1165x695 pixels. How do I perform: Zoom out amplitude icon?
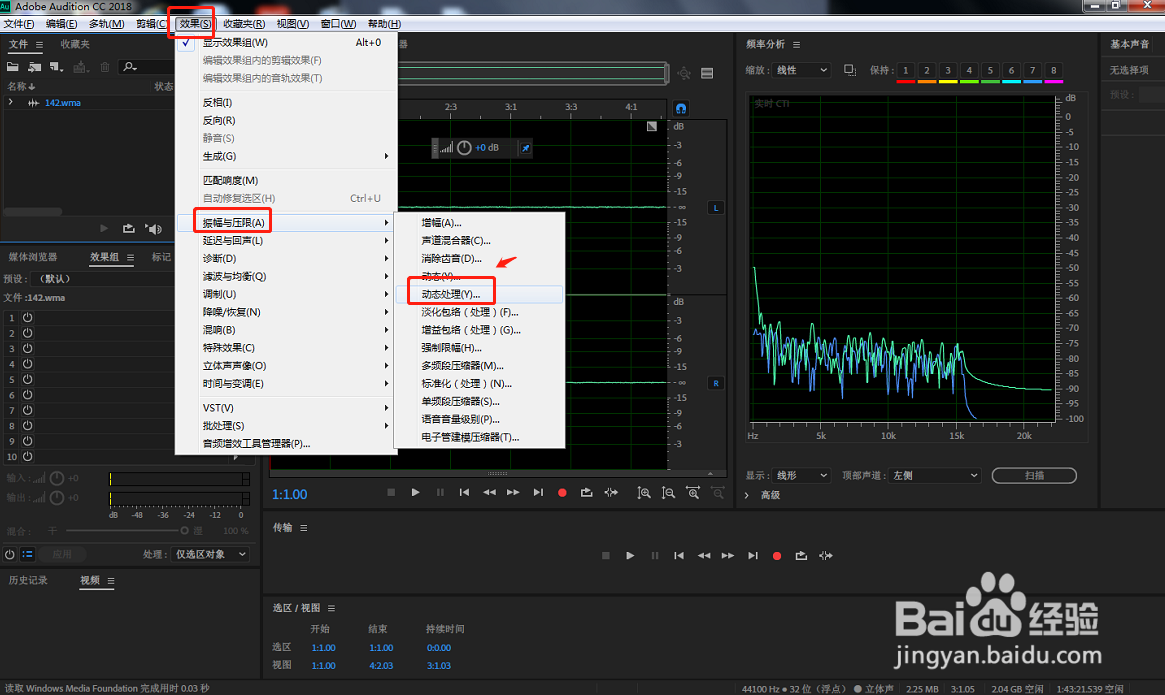[669, 493]
